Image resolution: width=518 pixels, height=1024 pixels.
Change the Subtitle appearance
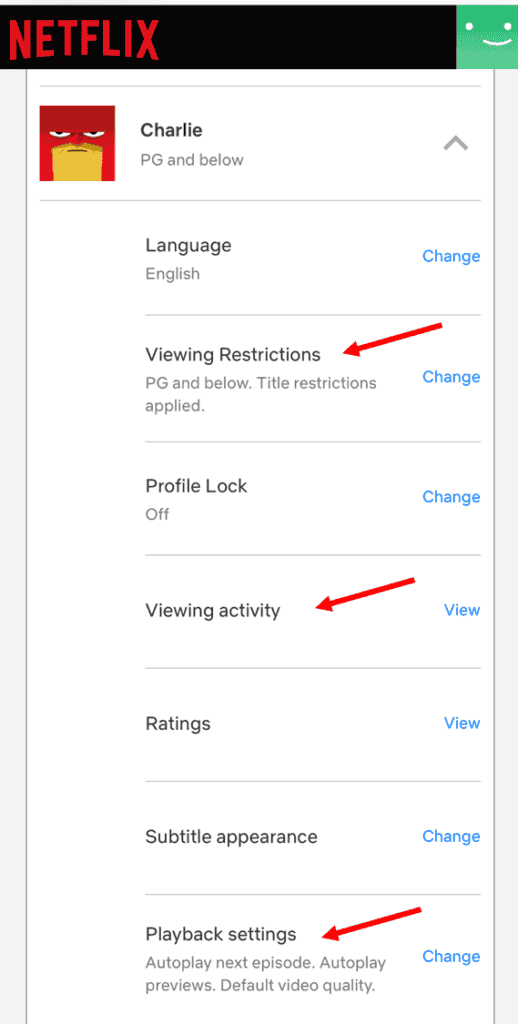point(451,837)
